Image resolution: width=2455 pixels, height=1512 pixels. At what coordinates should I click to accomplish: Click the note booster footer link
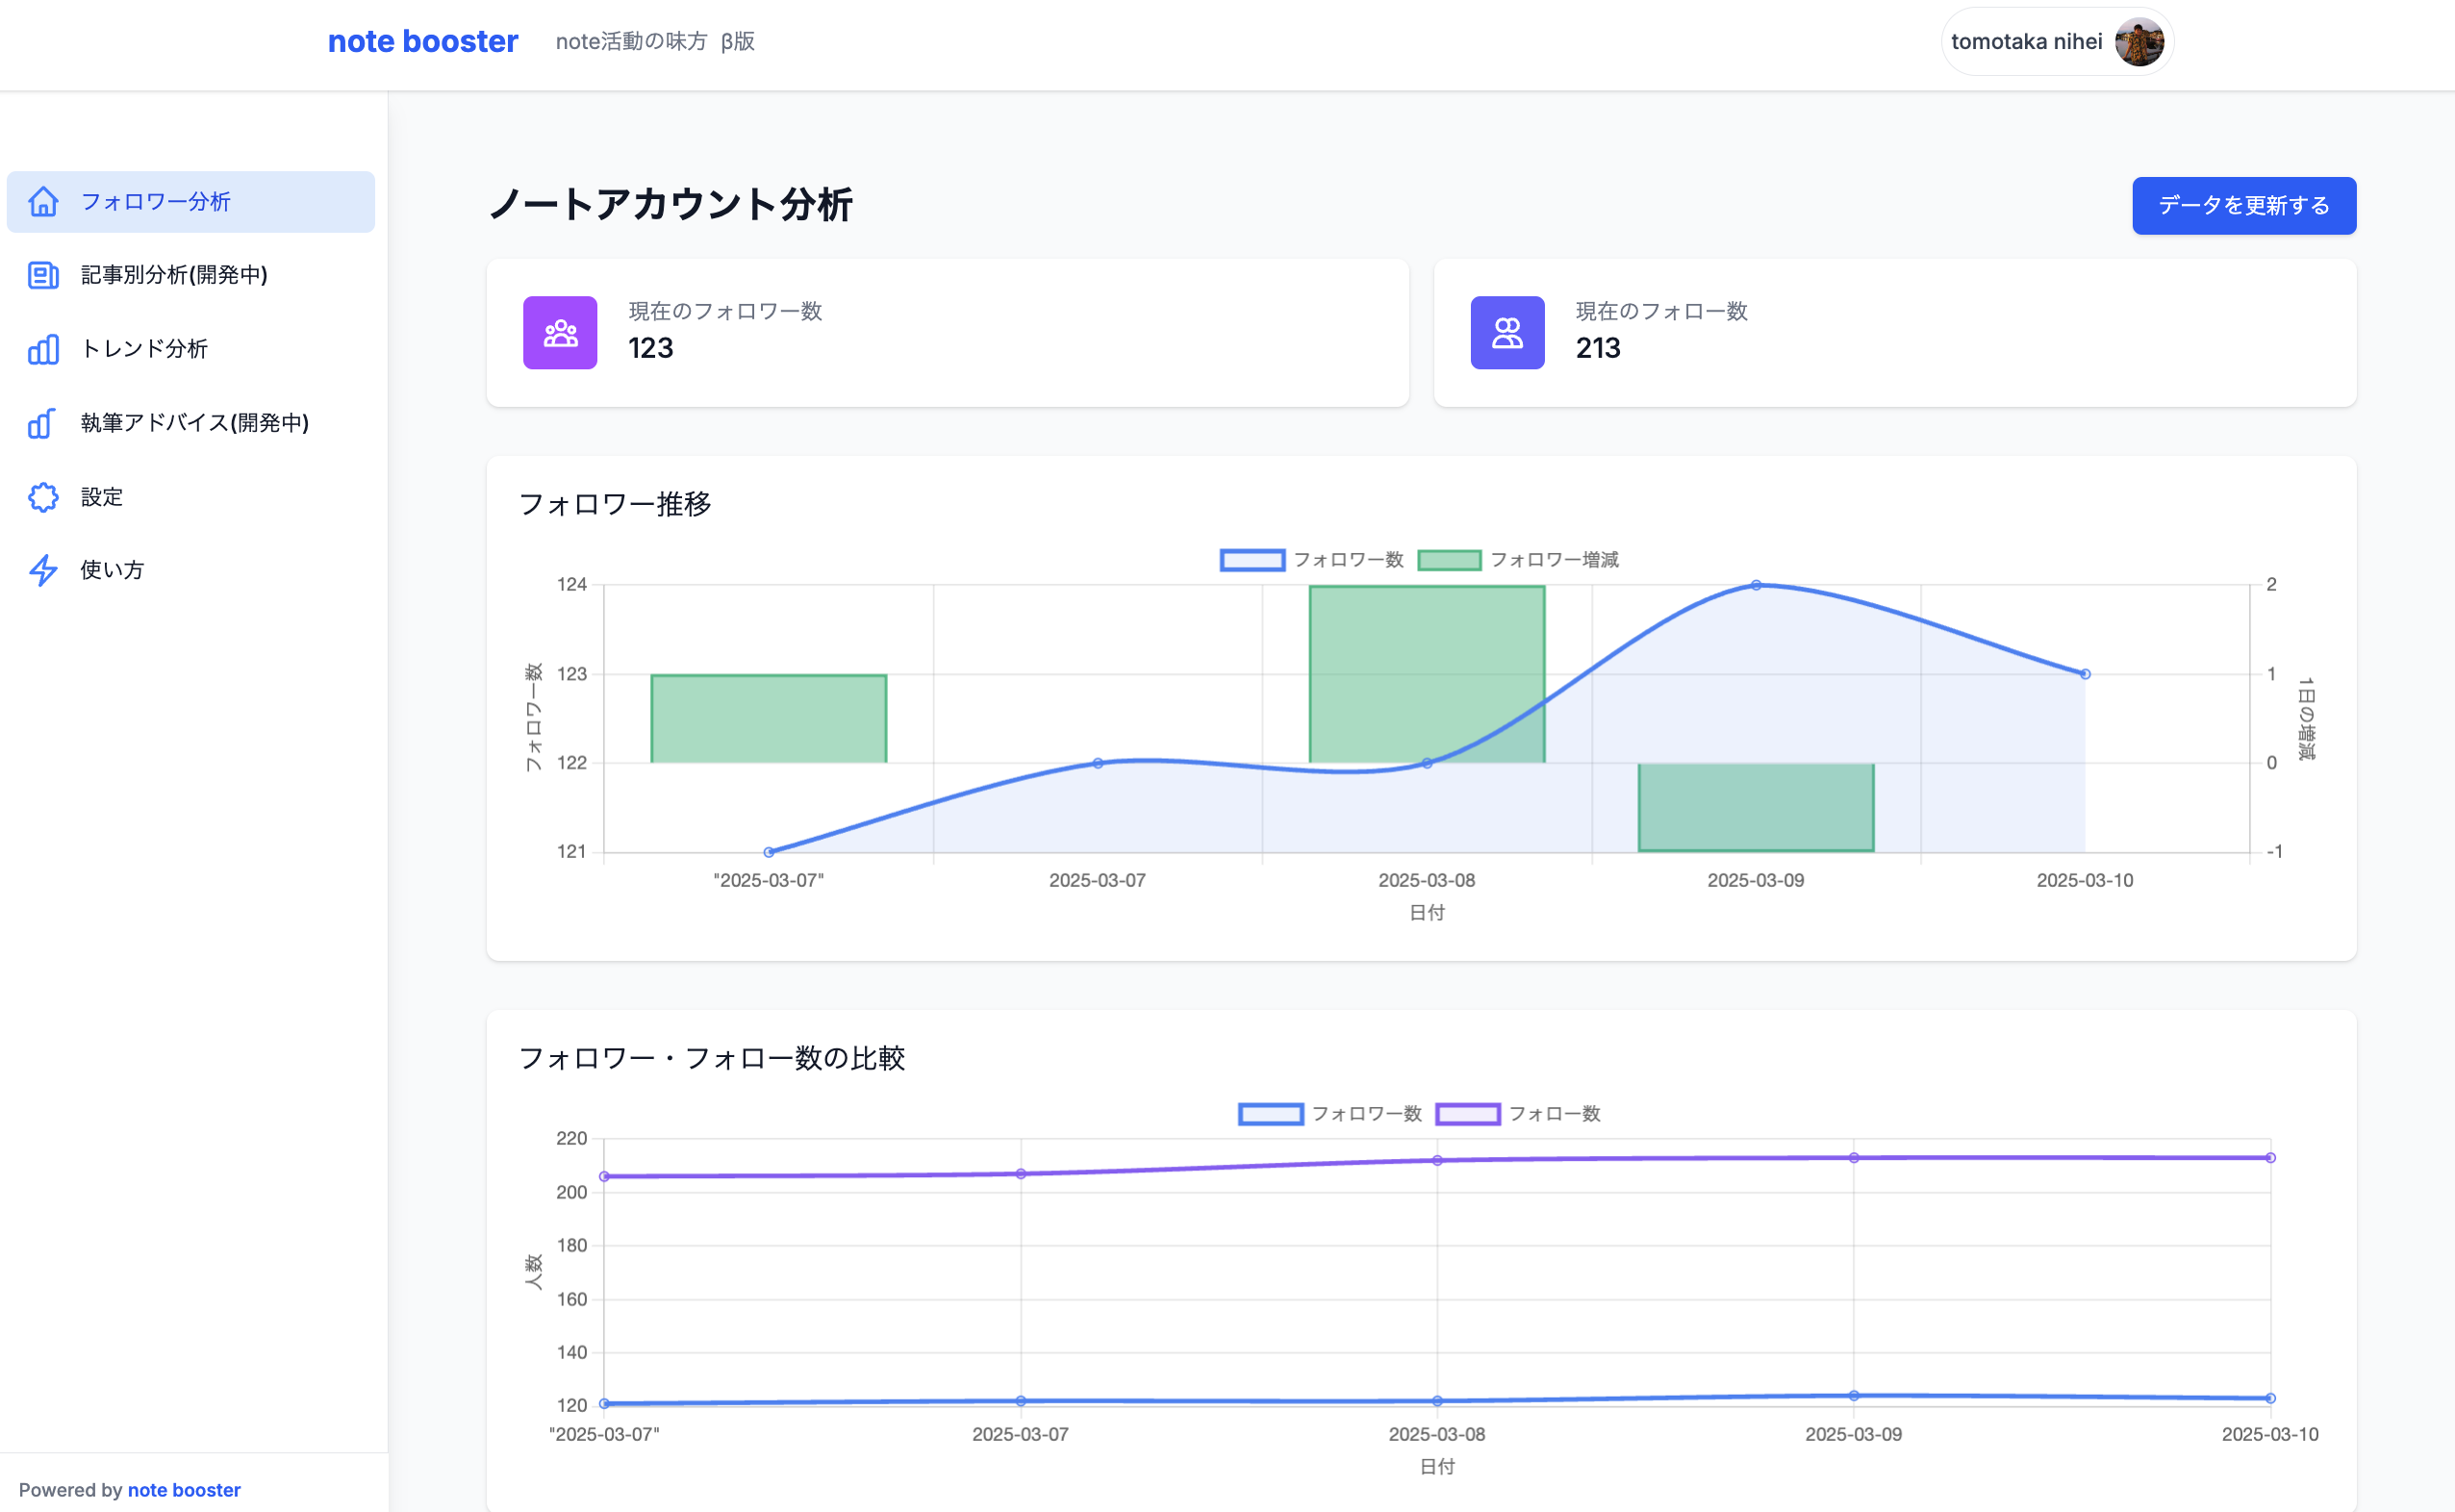[x=184, y=1490]
